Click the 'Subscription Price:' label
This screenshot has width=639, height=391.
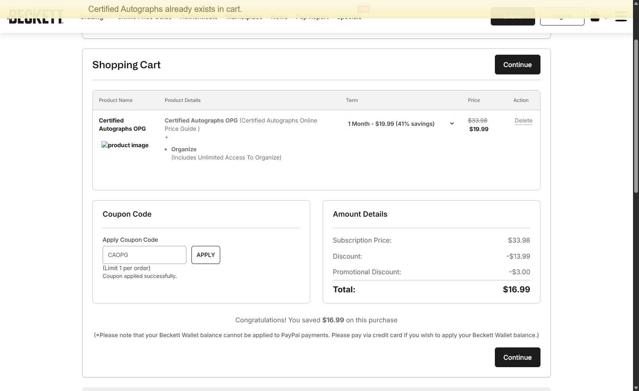[362, 241]
